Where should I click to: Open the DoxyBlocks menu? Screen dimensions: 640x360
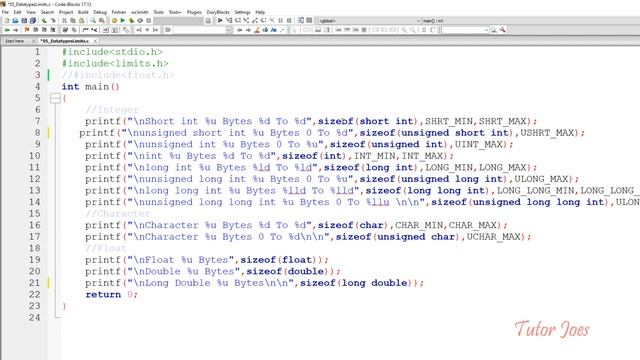click(218, 12)
